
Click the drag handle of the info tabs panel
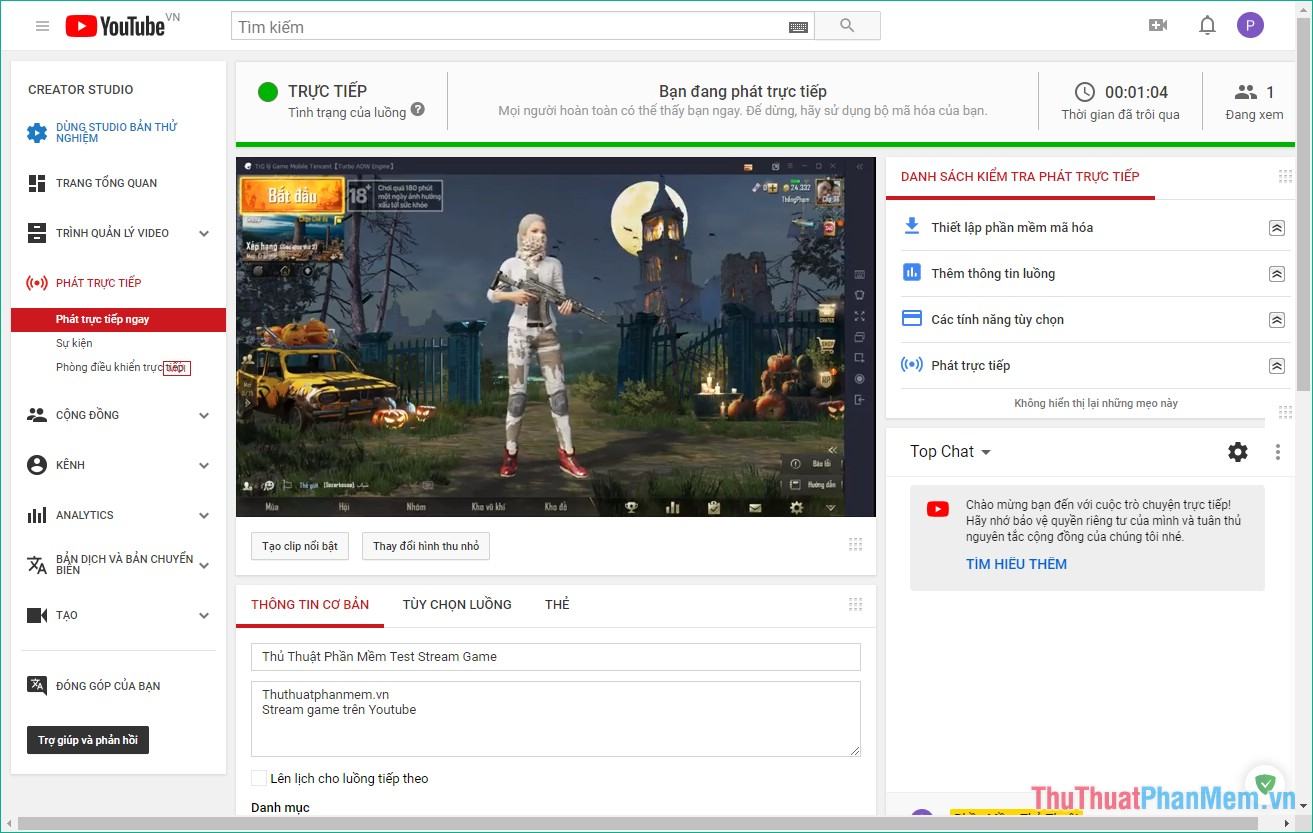855,604
